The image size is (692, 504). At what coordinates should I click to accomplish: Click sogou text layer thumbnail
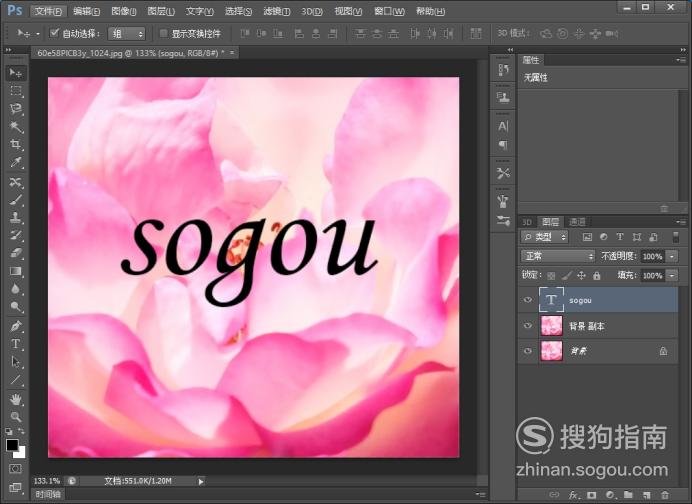pyautogui.click(x=551, y=300)
